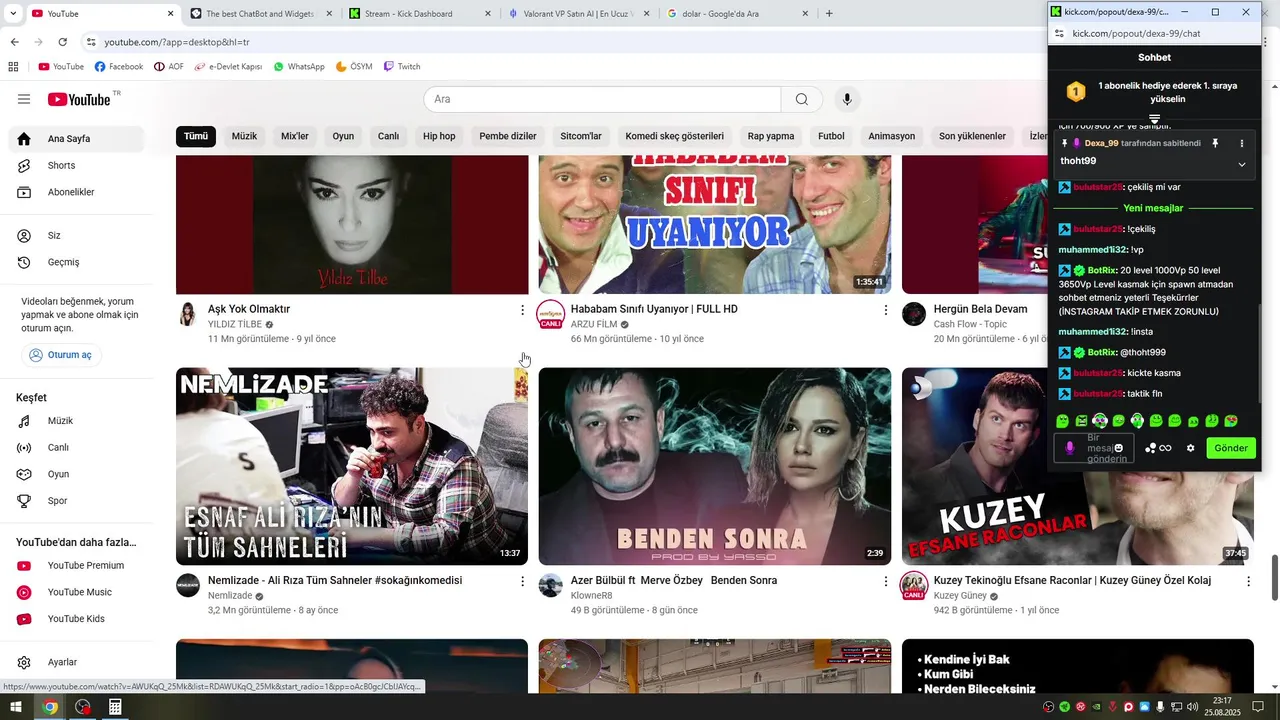Open Calculator from the taskbar
Viewport: 1280px width, 720px height.
pos(115,707)
